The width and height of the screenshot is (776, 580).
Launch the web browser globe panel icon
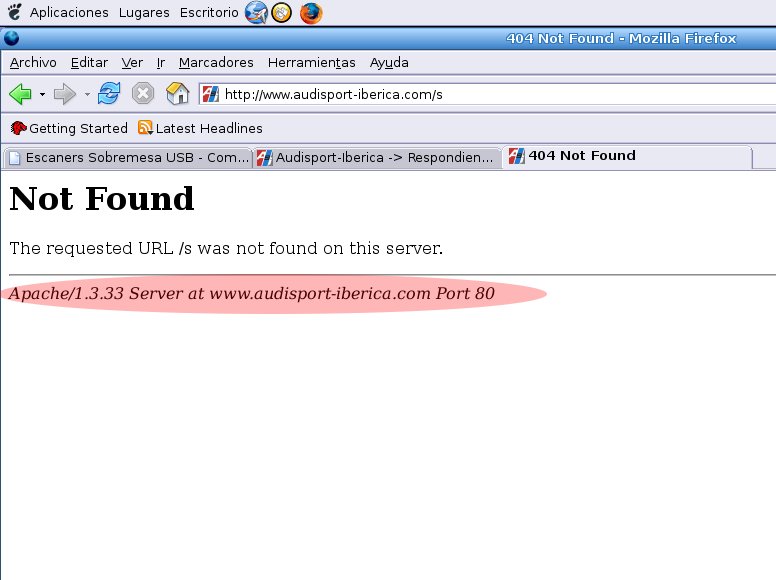coord(256,12)
